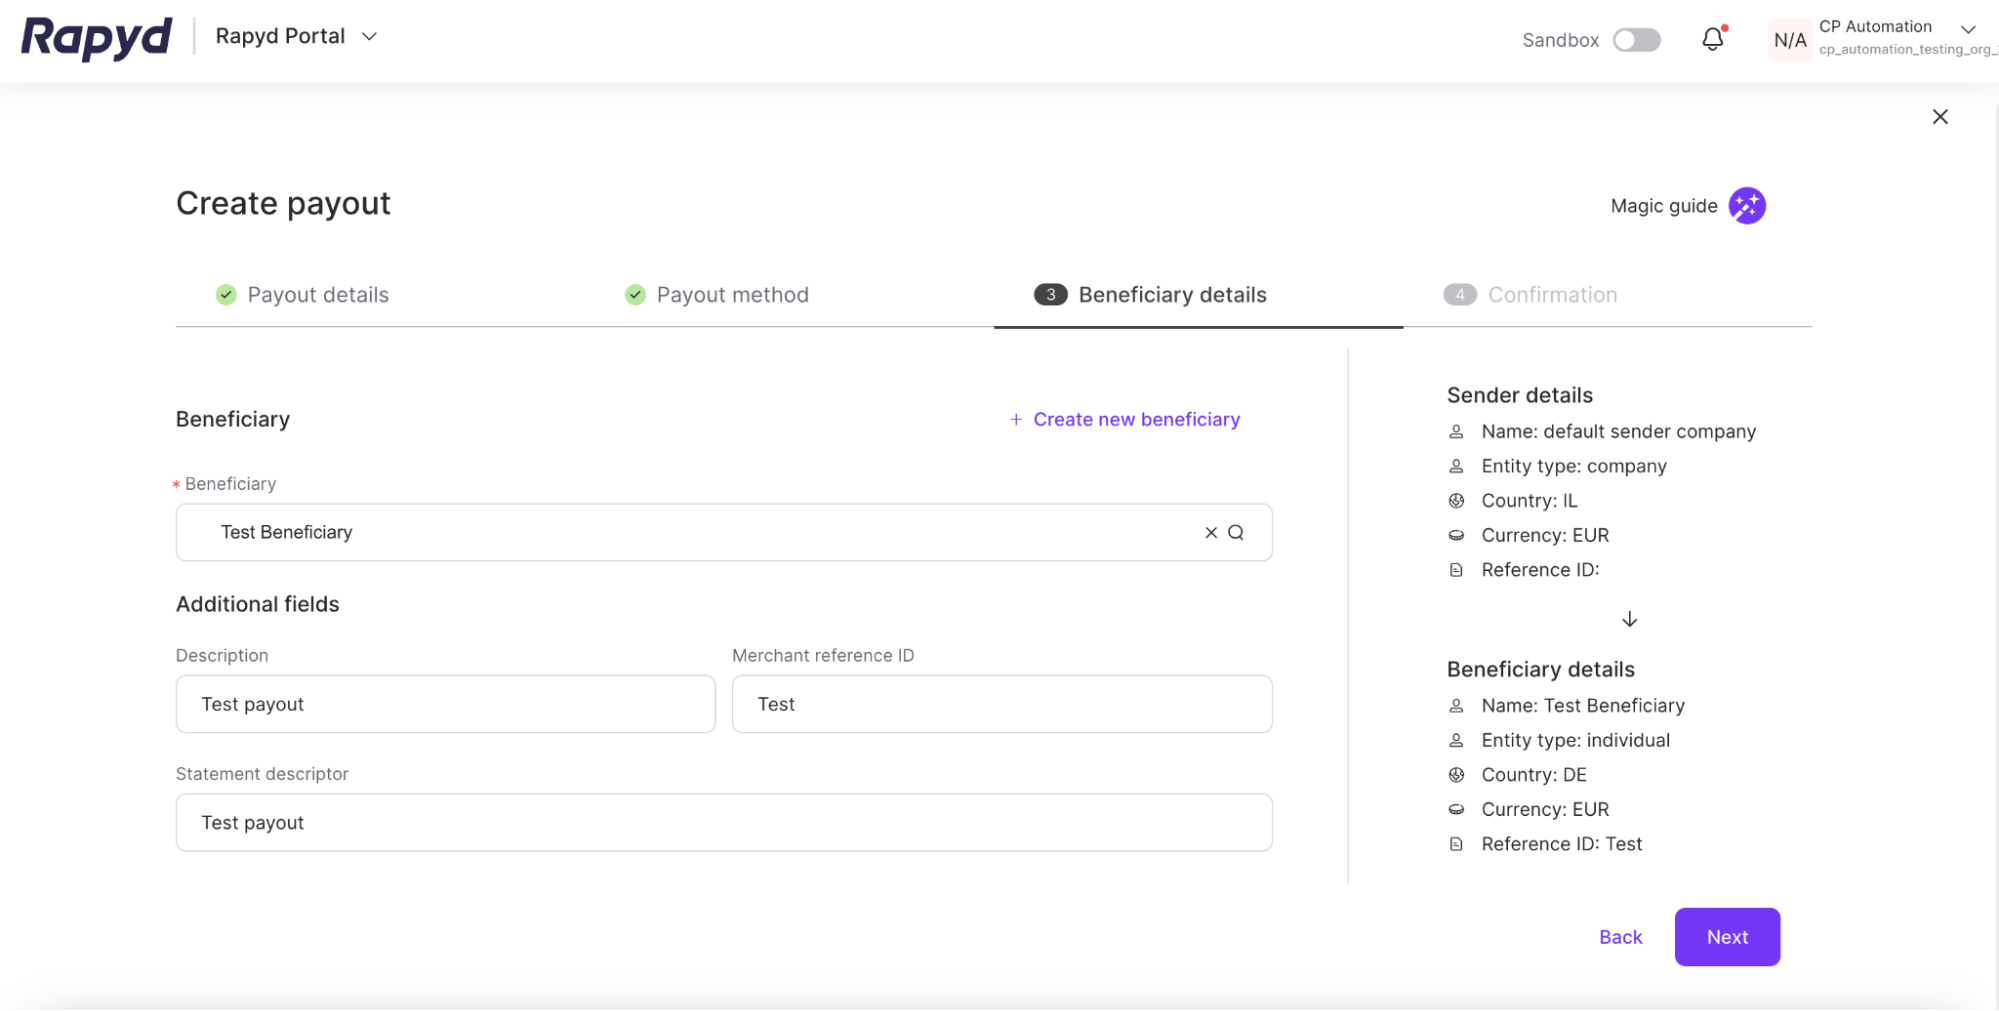The width and height of the screenshot is (1999, 1011).
Task: Click the down arrow between sender and beneficiary details
Action: click(x=1629, y=618)
